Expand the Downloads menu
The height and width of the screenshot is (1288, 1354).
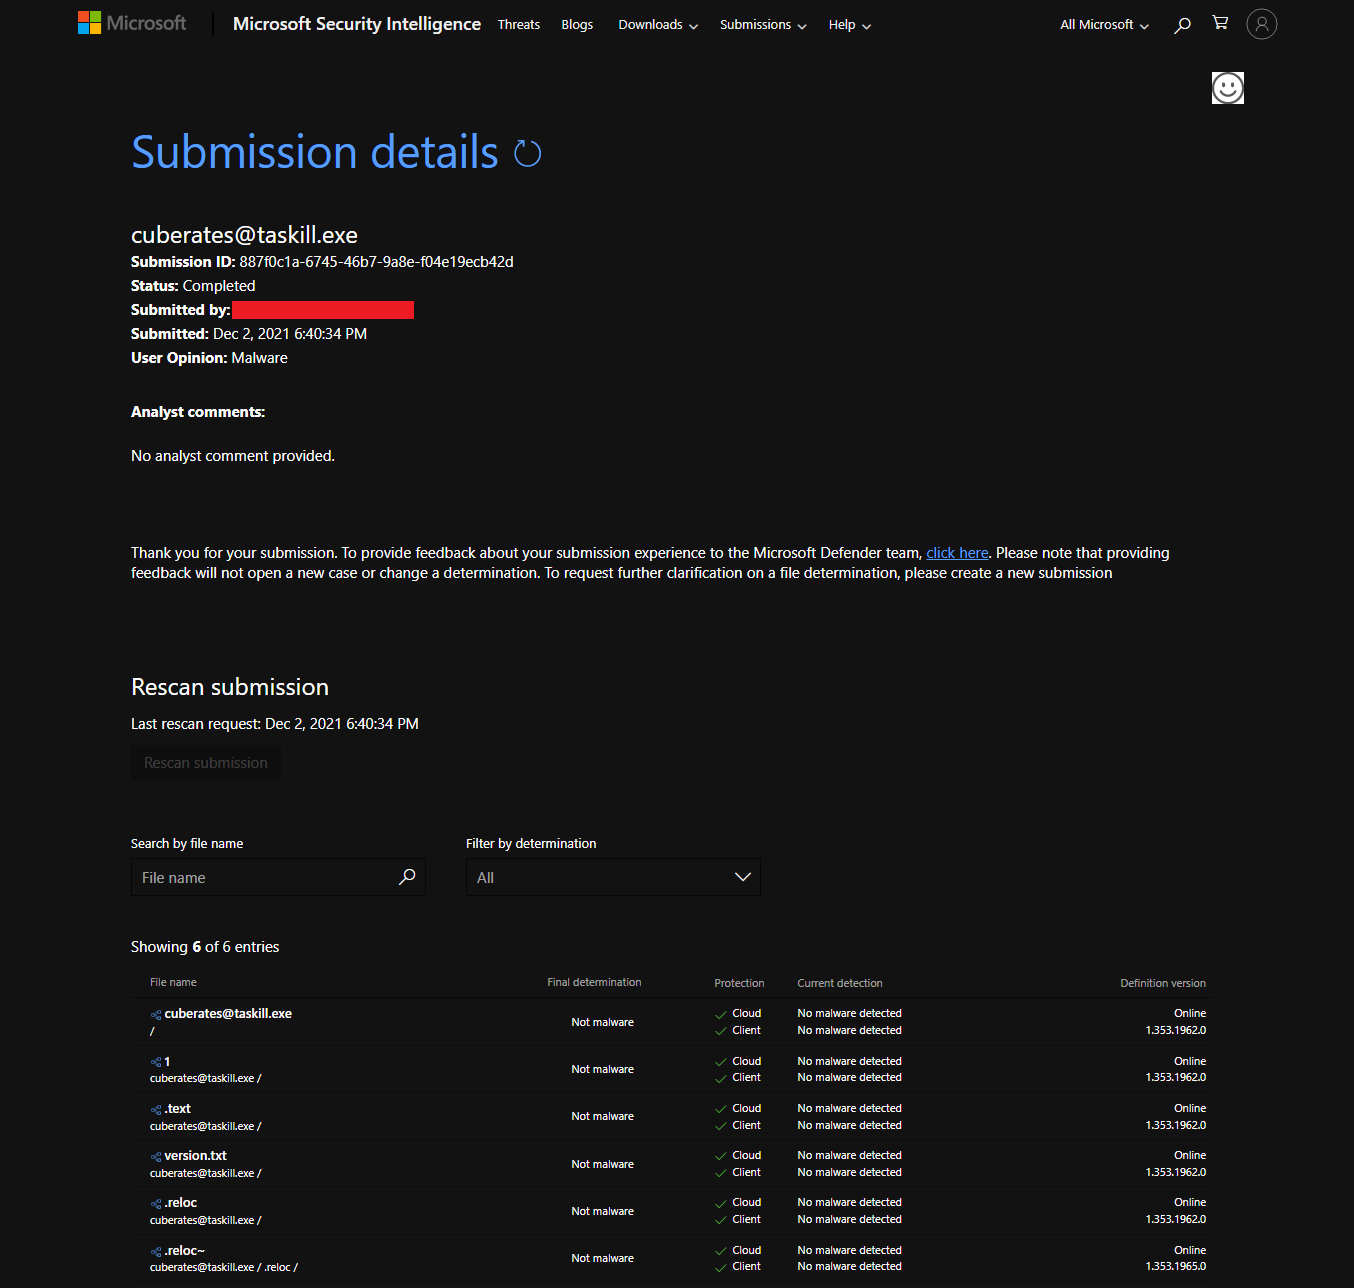[x=657, y=25]
